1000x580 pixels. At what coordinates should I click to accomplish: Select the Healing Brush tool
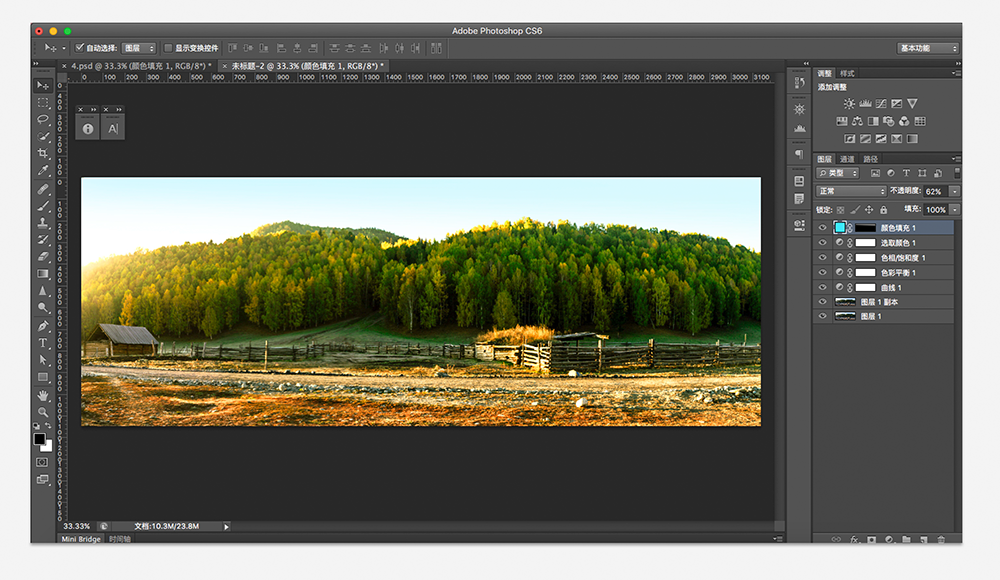click(x=43, y=190)
